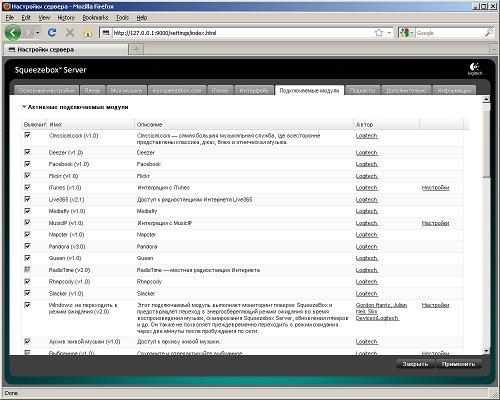This screenshot has height=400, width=500.
Task: Toggle the Flickr plugin checkbox
Action: [27, 175]
